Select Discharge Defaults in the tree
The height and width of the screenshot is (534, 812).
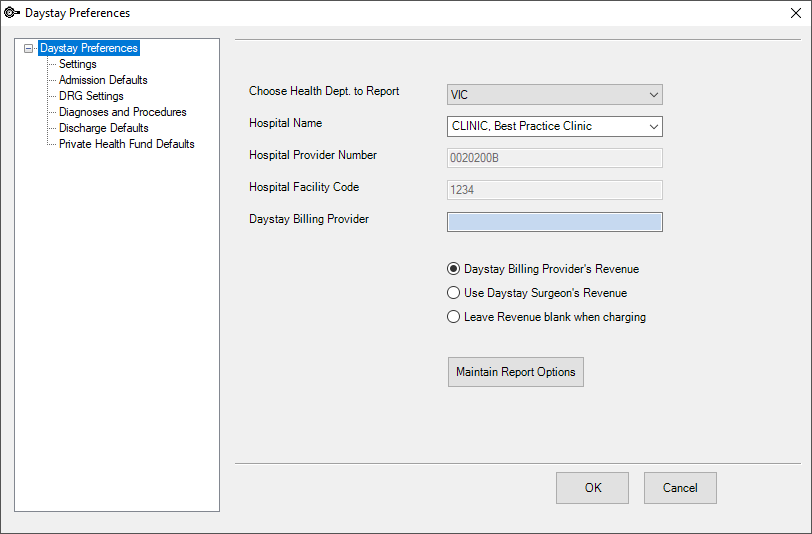point(104,128)
